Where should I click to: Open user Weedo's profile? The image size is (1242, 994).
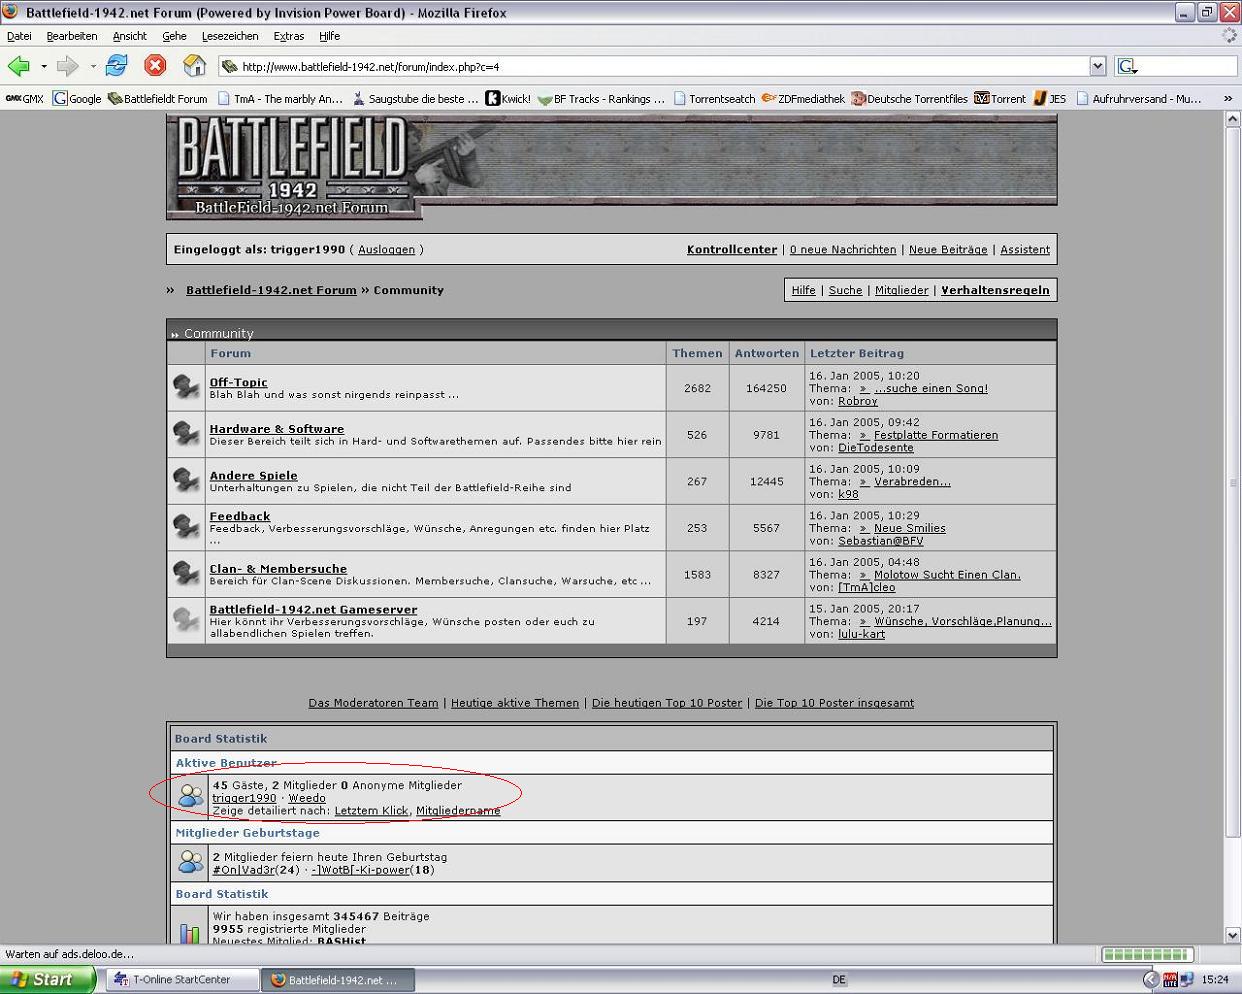[307, 798]
